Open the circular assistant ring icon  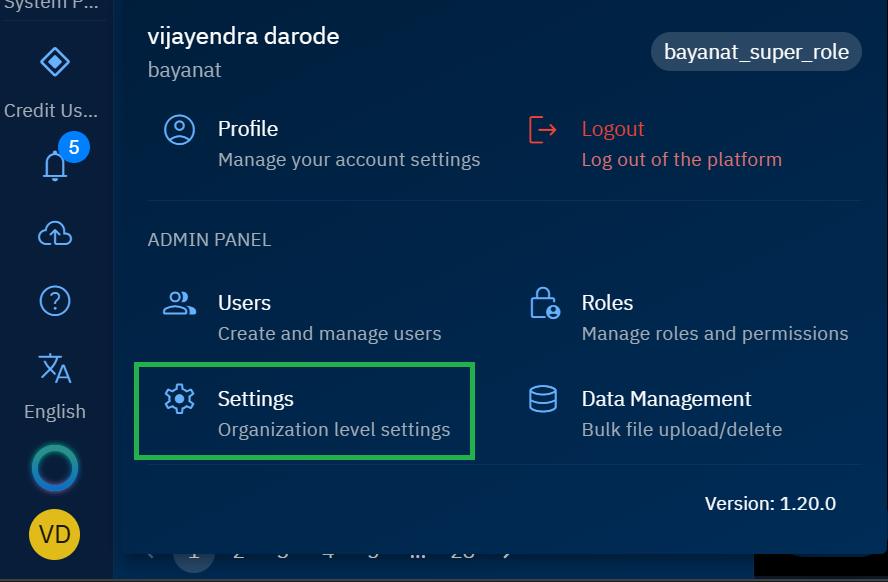click(x=54, y=468)
